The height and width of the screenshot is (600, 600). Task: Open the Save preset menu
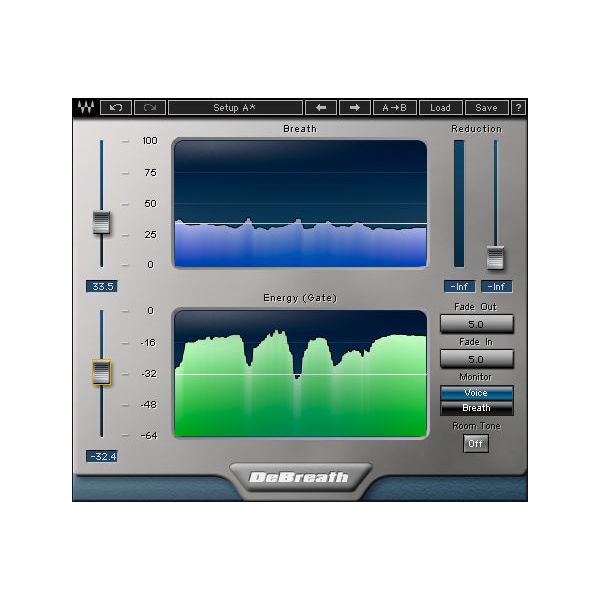[x=486, y=107]
